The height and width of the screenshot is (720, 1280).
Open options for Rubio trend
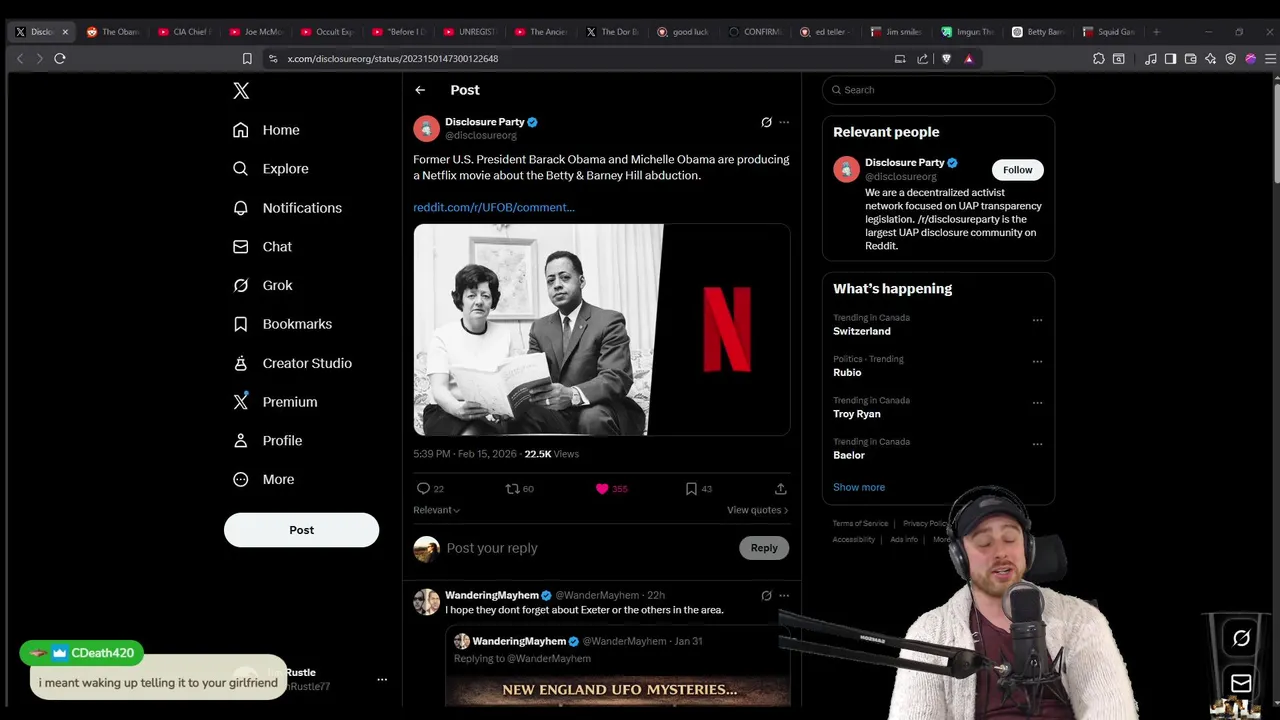click(x=1037, y=361)
